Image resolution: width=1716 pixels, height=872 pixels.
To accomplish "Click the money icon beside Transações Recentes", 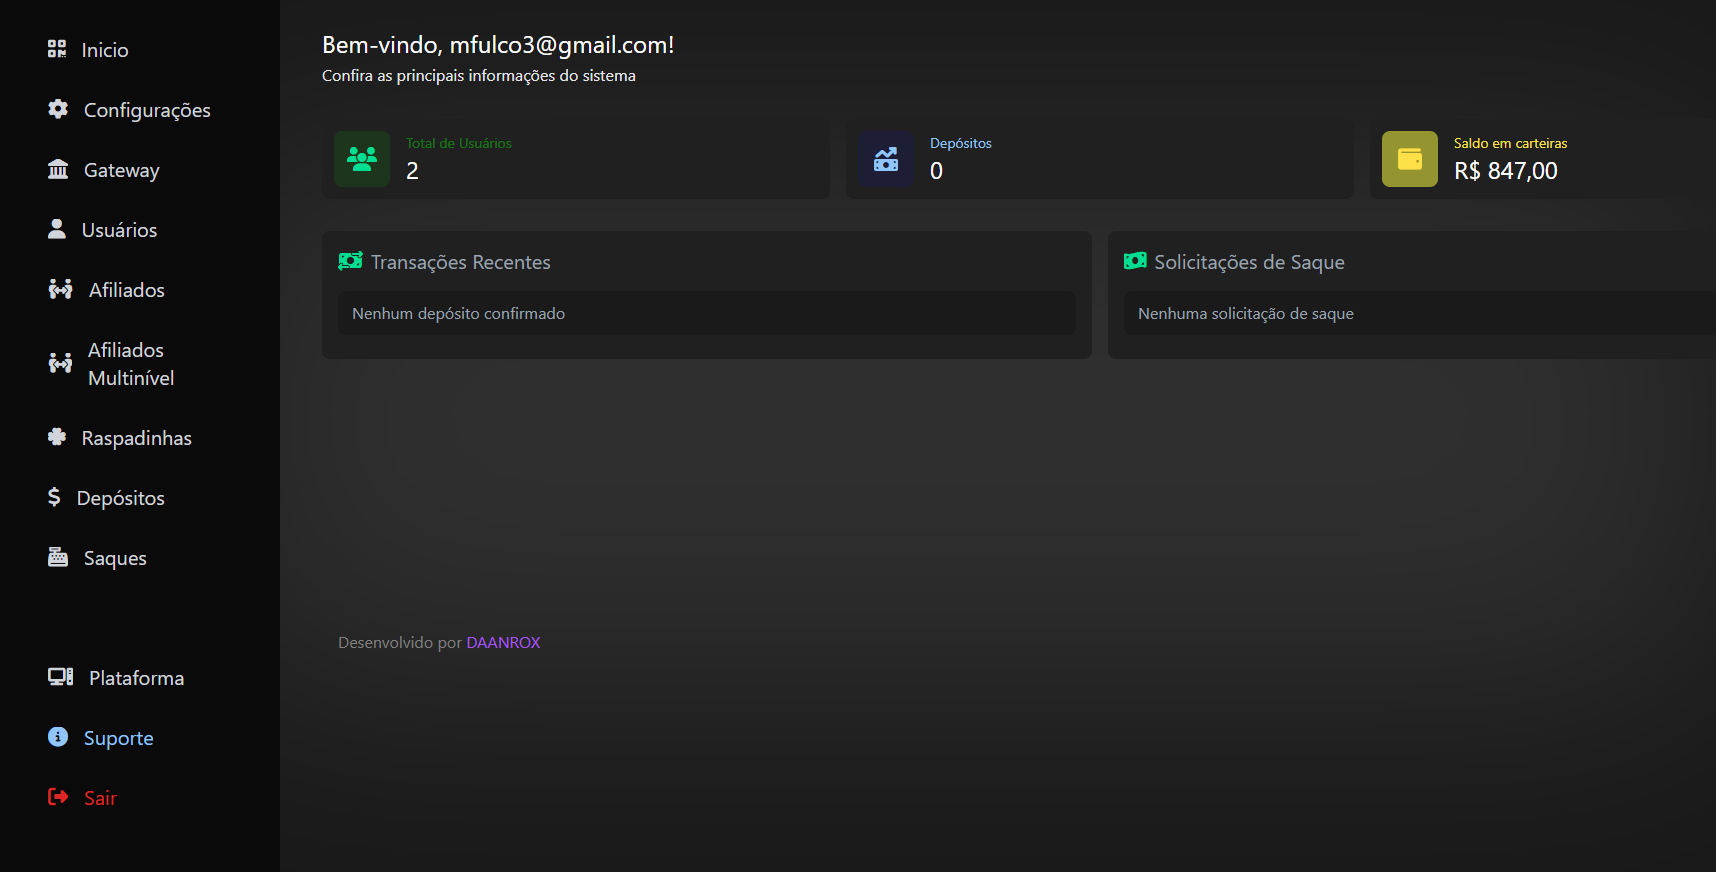I will (x=350, y=261).
